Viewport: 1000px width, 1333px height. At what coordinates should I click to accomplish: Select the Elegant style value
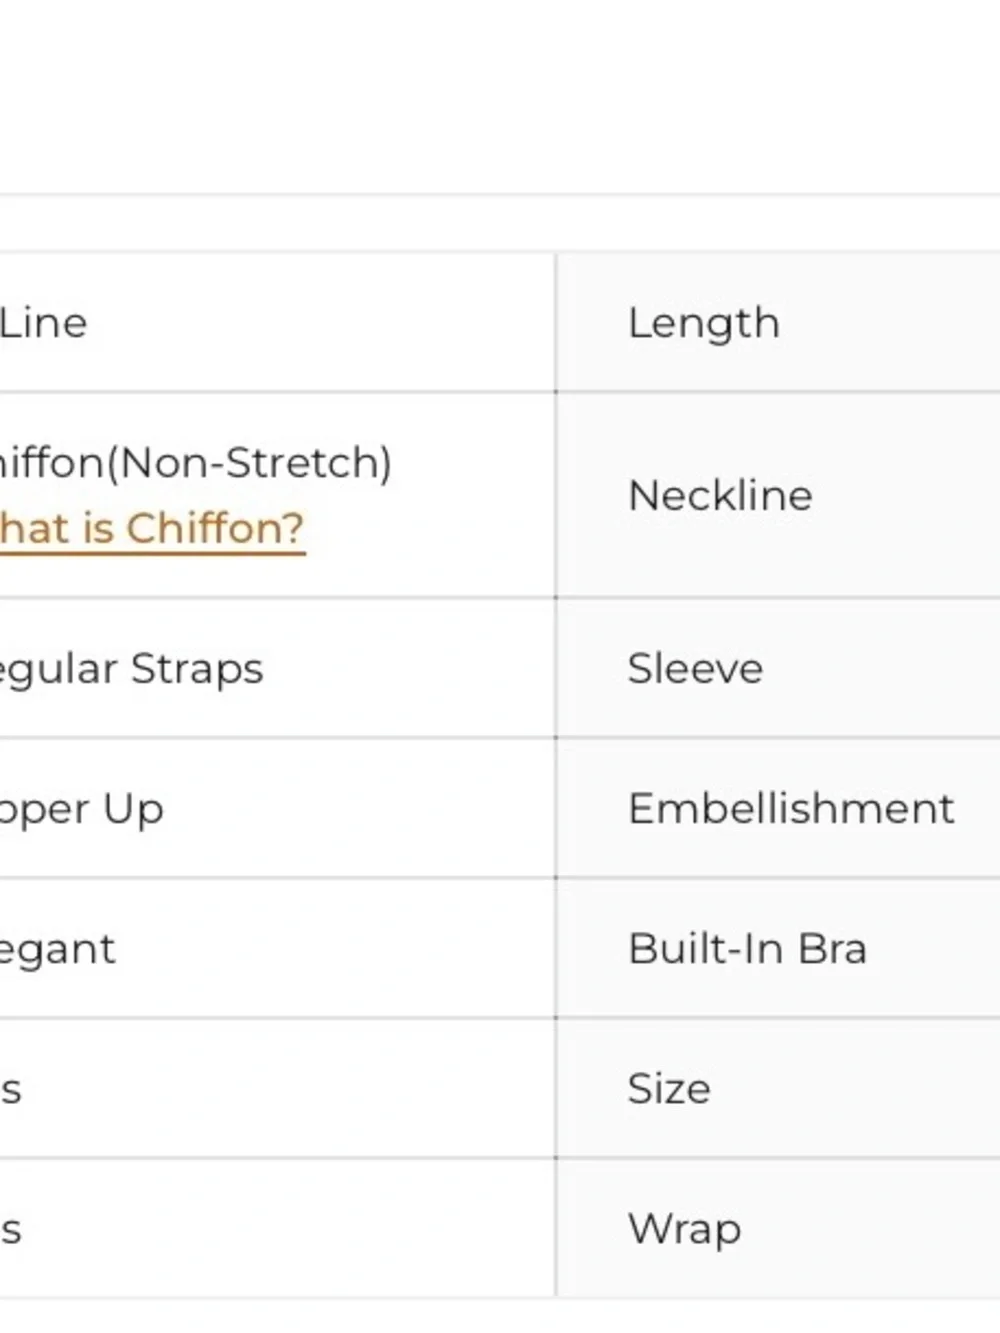coord(58,949)
